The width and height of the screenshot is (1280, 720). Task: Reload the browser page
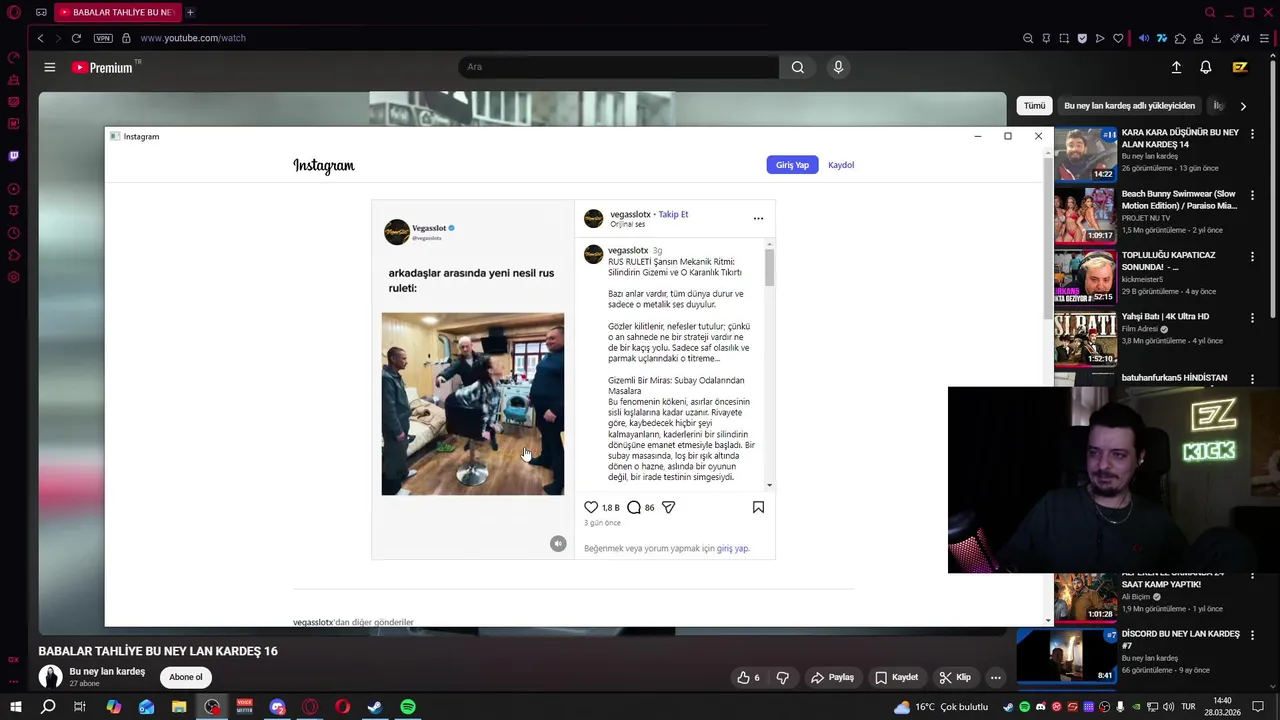(x=76, y=38)
